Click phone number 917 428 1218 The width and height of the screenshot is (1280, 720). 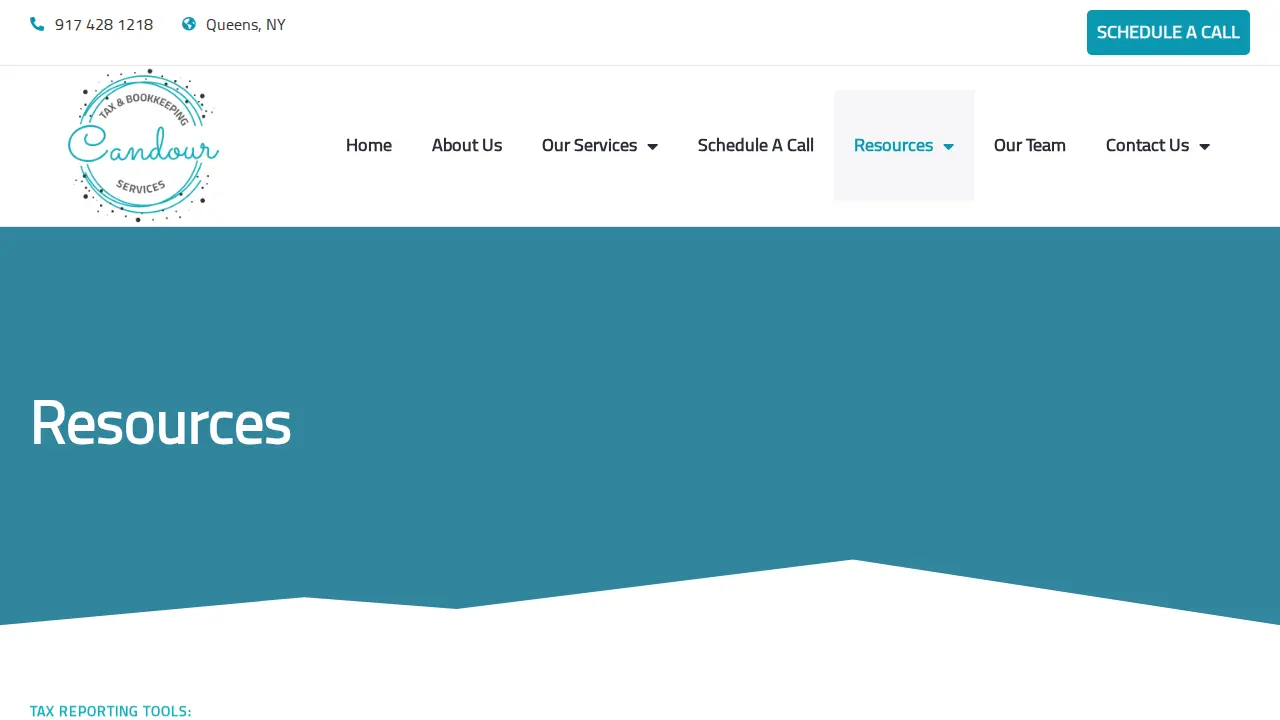coord(104,25)
